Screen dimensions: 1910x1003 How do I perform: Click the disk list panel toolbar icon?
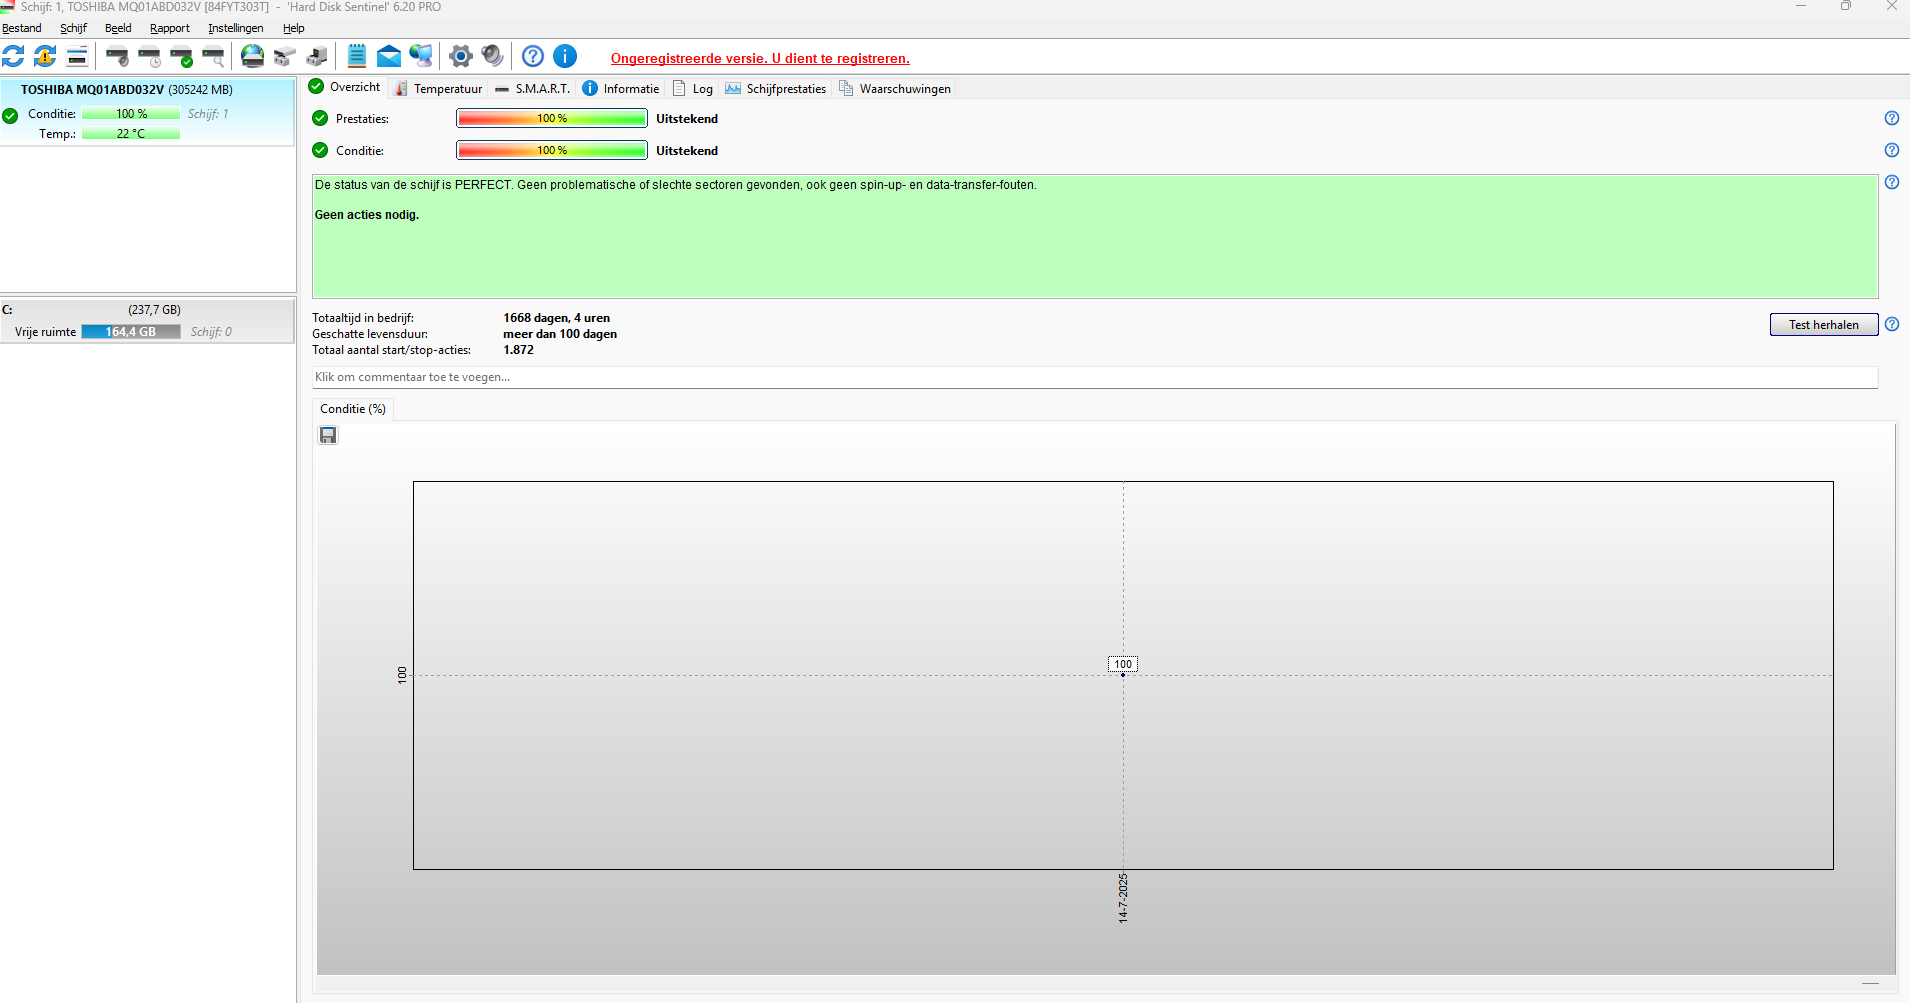coord(77,56)
